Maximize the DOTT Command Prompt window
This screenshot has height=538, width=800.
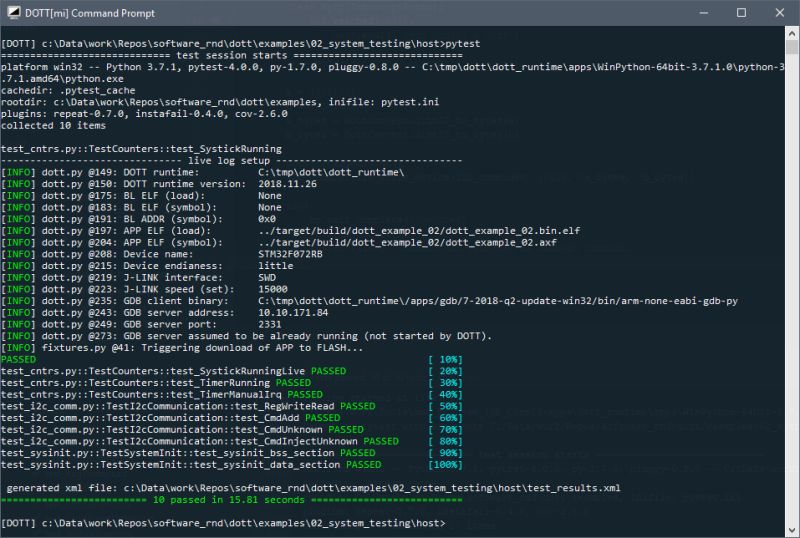point(741,13)
